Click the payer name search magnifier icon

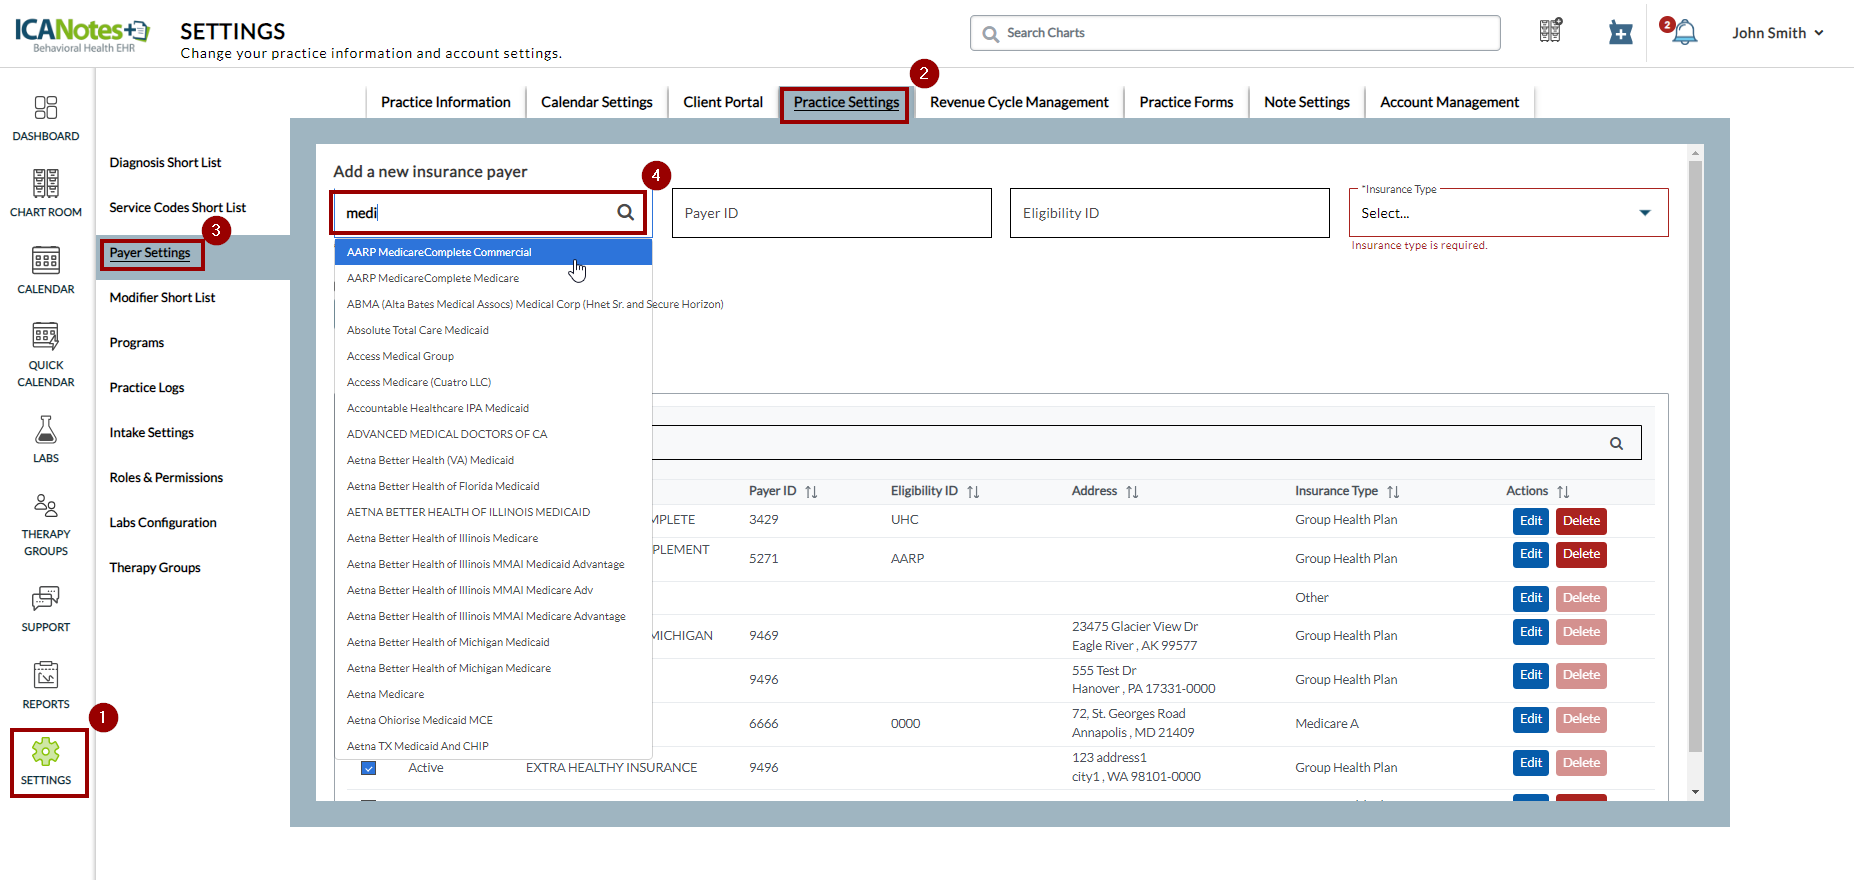tap(625, 212)
